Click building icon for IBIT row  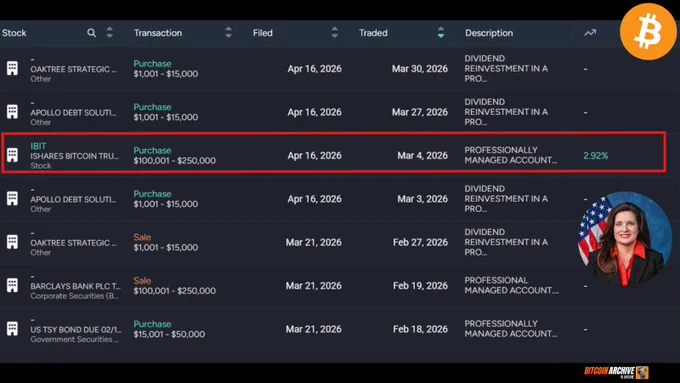13,155
